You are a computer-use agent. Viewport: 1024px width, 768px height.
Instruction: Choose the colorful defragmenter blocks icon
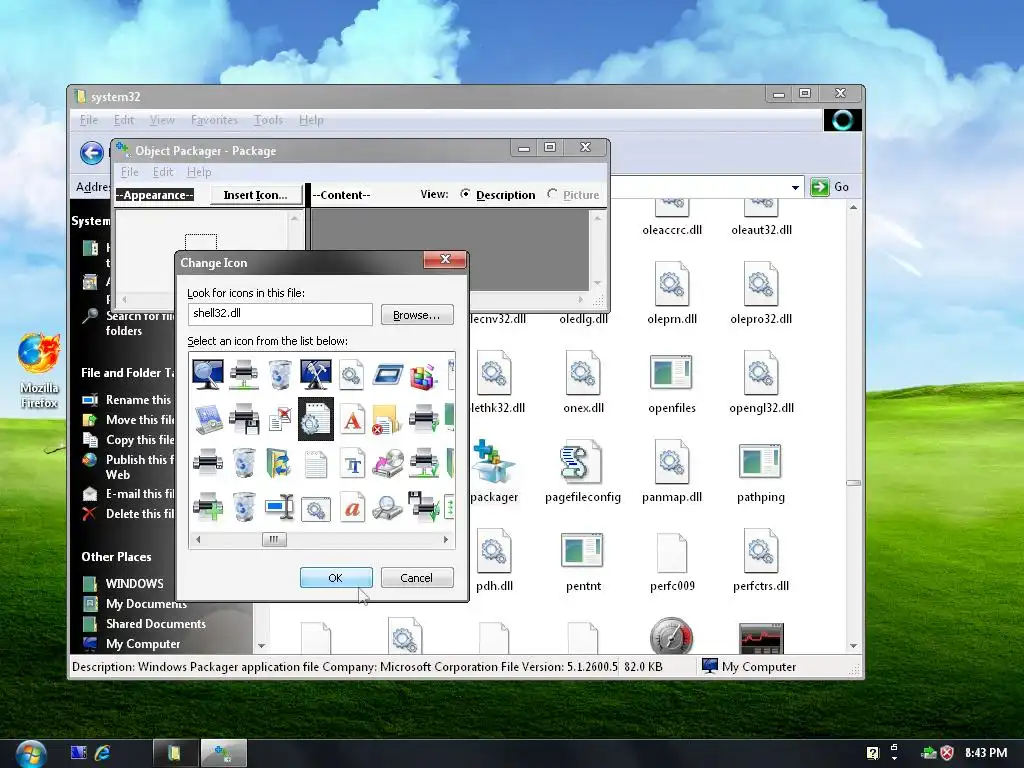(423, 376)
